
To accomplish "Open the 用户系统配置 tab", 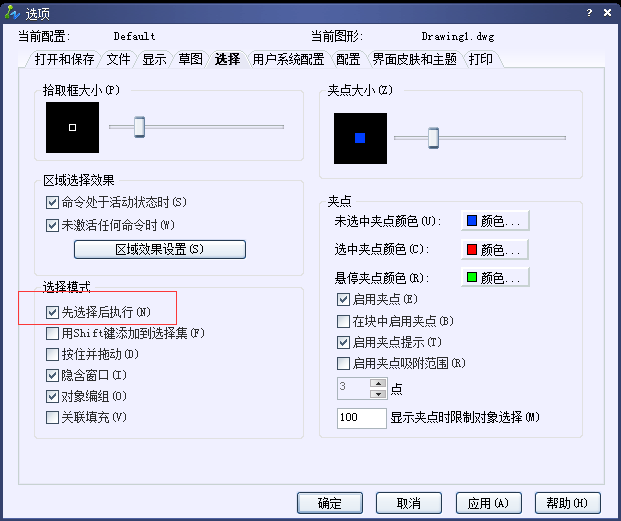I will coord(288,59).
